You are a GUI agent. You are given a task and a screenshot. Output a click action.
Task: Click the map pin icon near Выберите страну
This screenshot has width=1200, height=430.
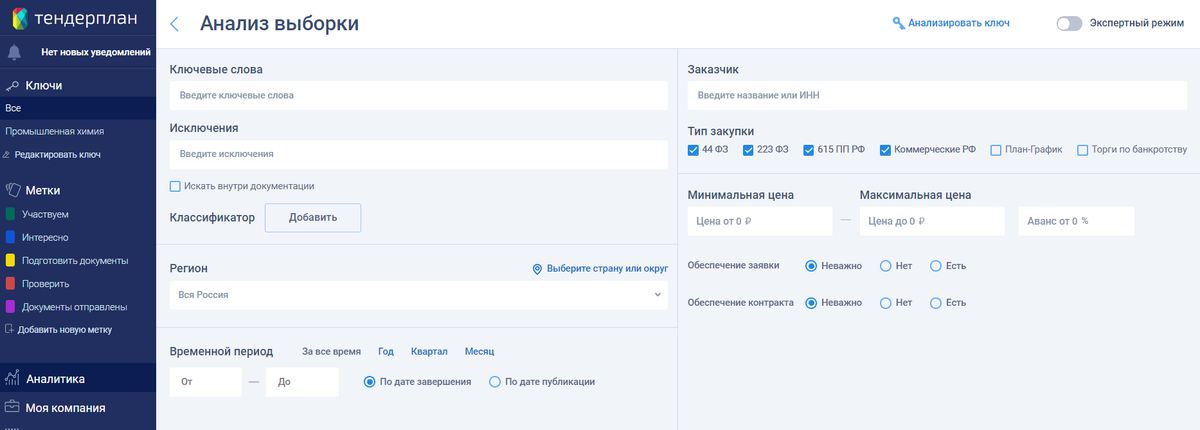click(537, 269)
